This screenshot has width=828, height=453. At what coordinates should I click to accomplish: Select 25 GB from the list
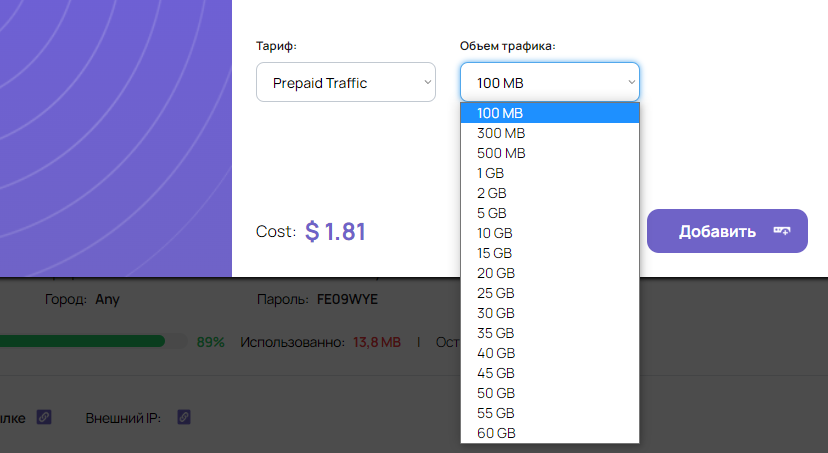550,293
